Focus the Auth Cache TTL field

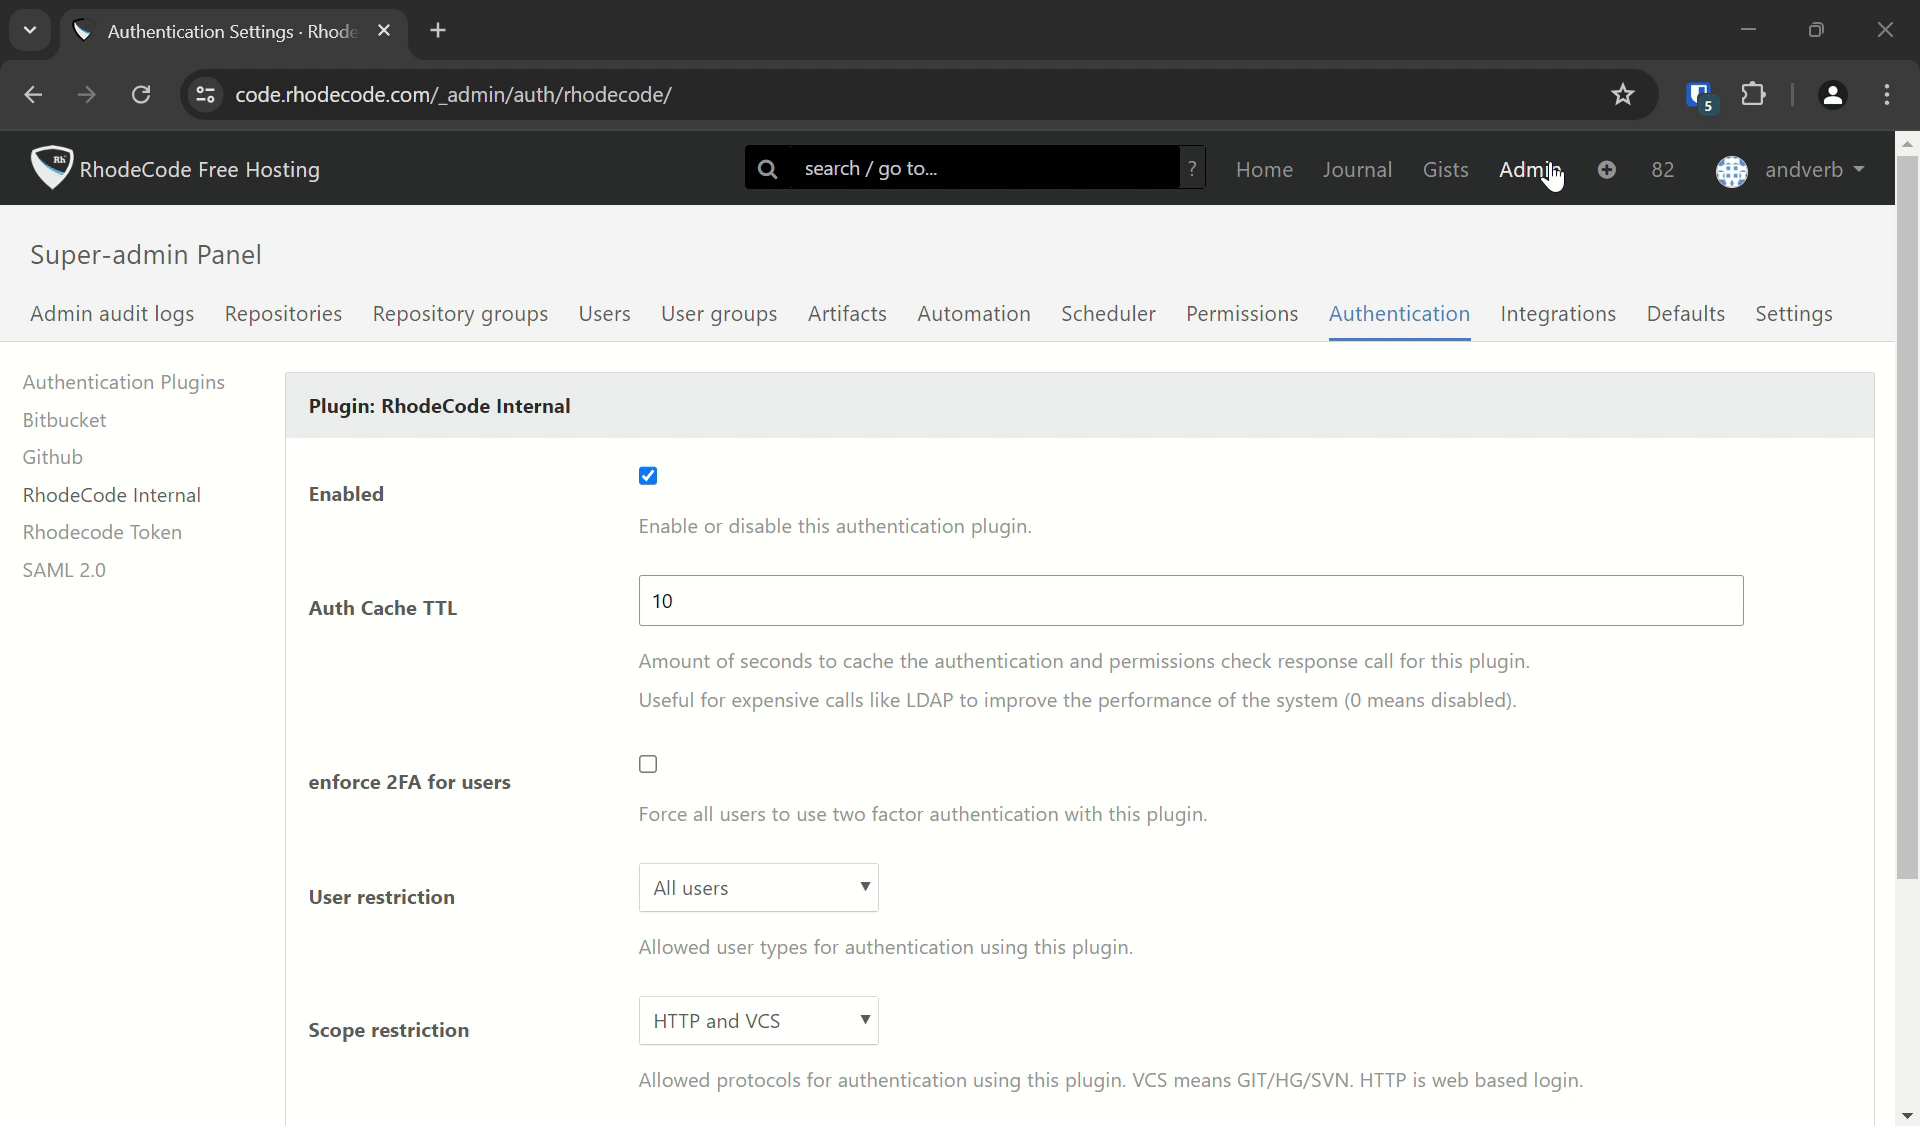1191,601
